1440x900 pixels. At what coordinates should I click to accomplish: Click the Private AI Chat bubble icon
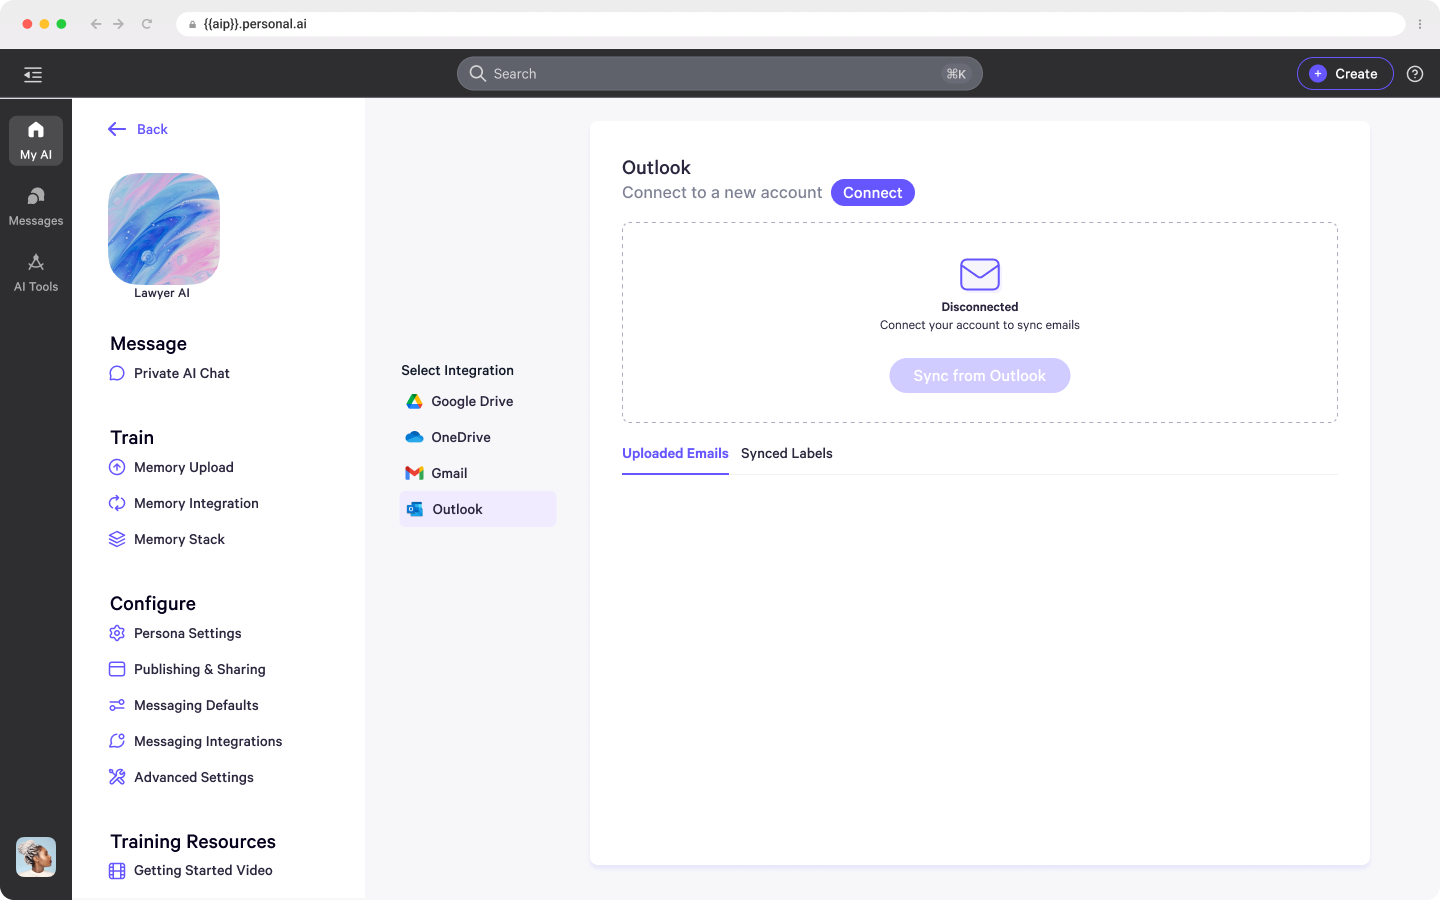[117, 373]
